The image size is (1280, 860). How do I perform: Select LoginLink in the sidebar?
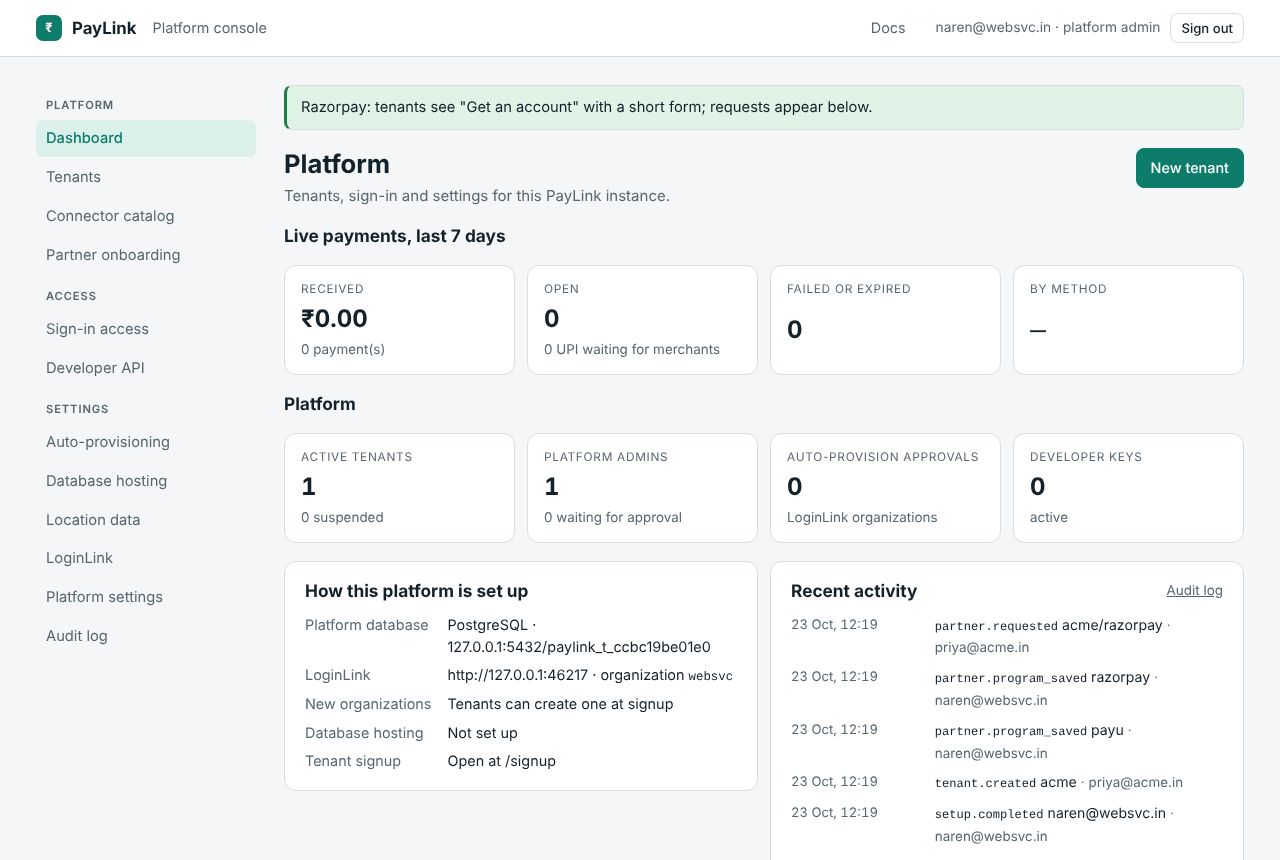click(x=146, y=558)
